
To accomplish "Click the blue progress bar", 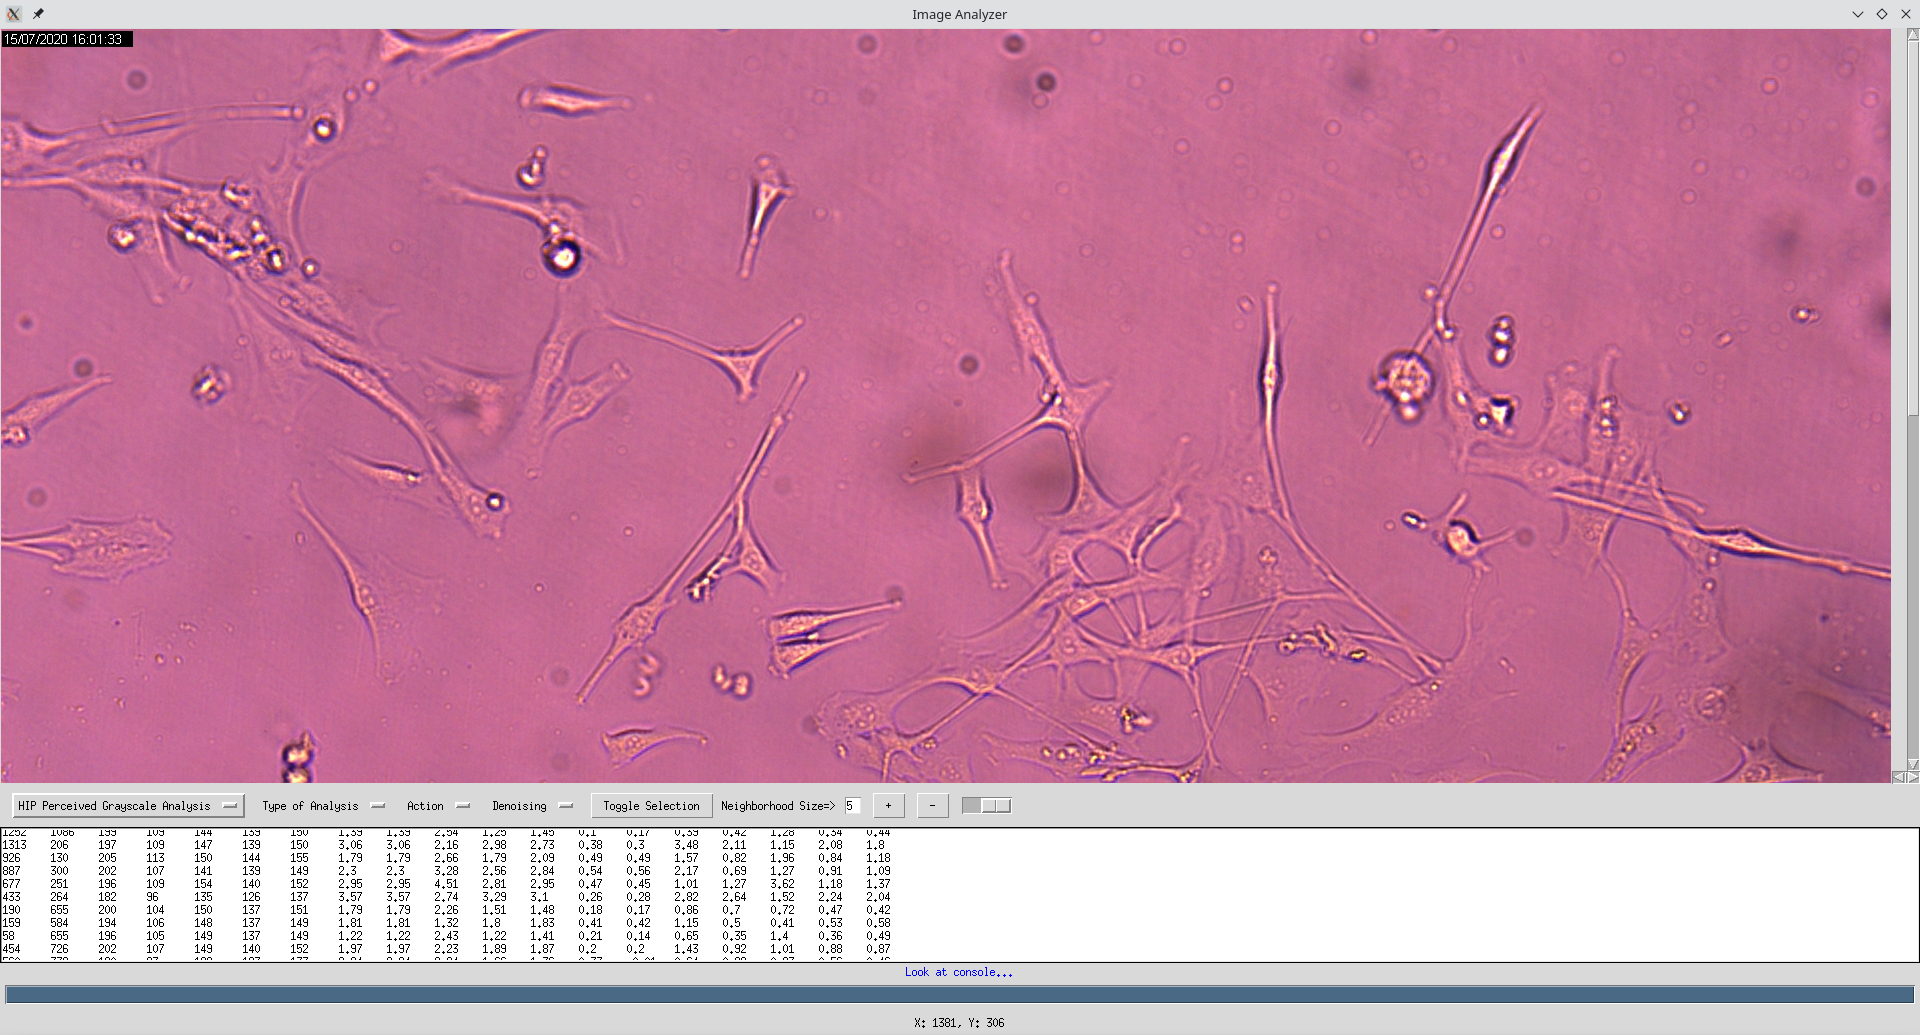I will click(959, 994).
